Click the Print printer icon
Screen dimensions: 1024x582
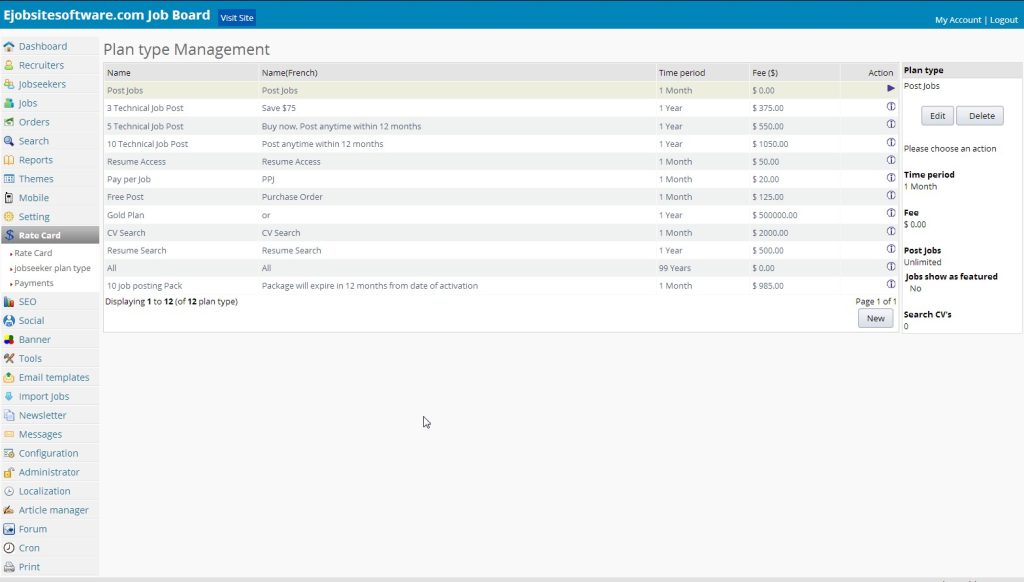coord(8,567)
